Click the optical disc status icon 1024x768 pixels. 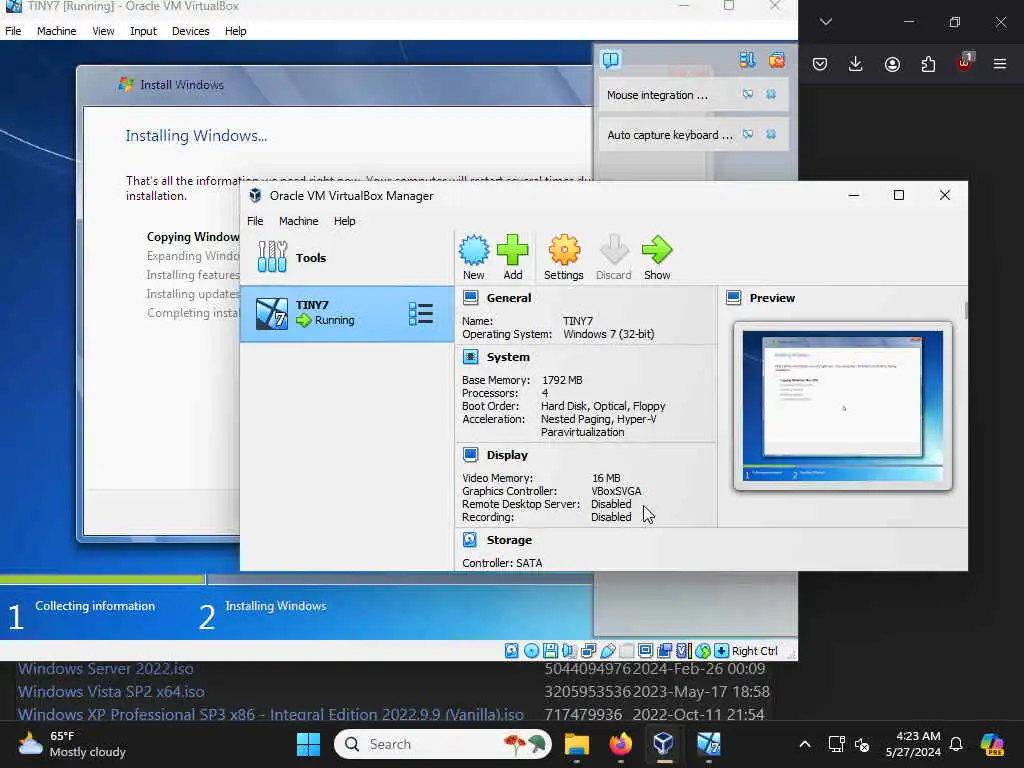532,650
